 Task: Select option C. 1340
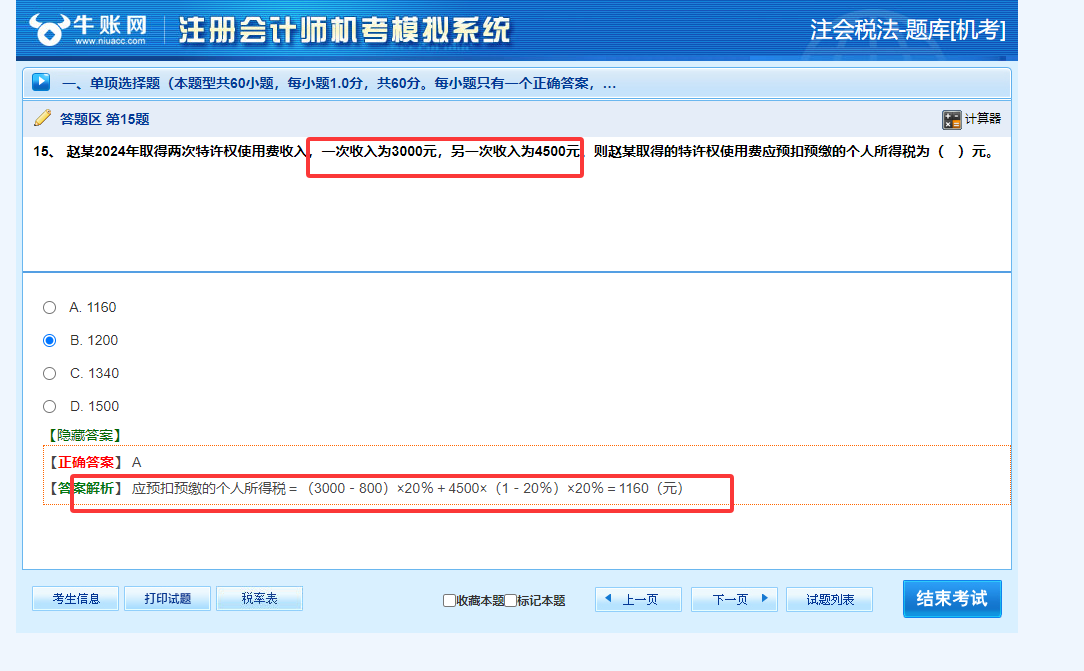click(x=49, y=374)
